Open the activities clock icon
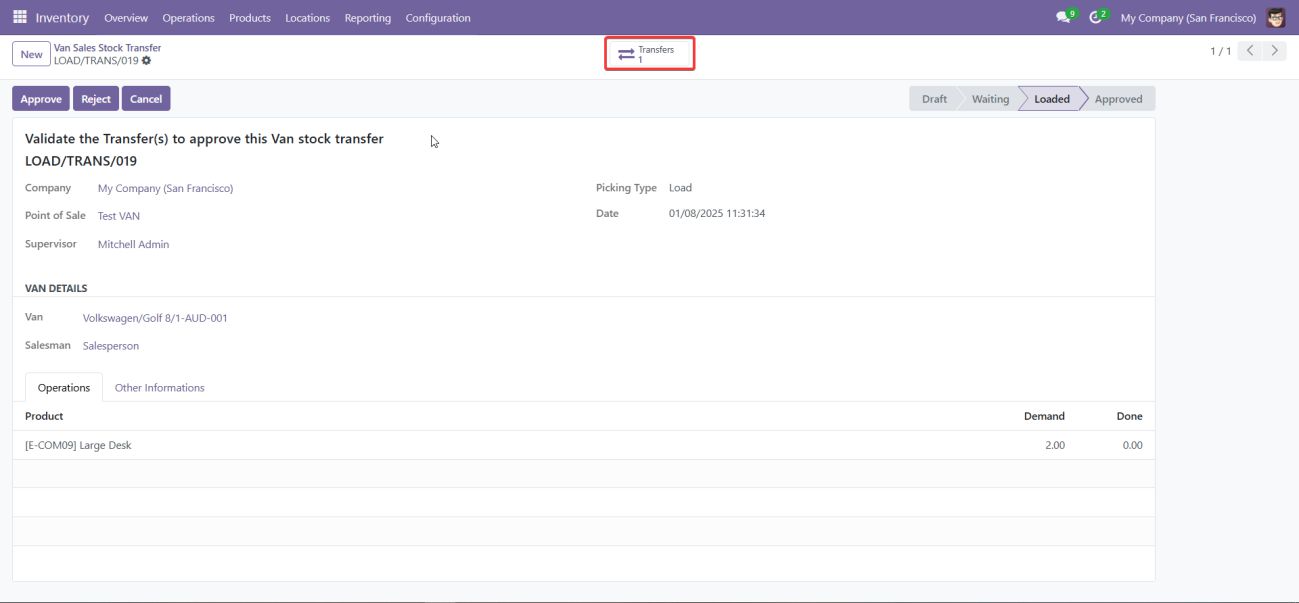Screen dimensions: 1299x603 coord(1097,17)
